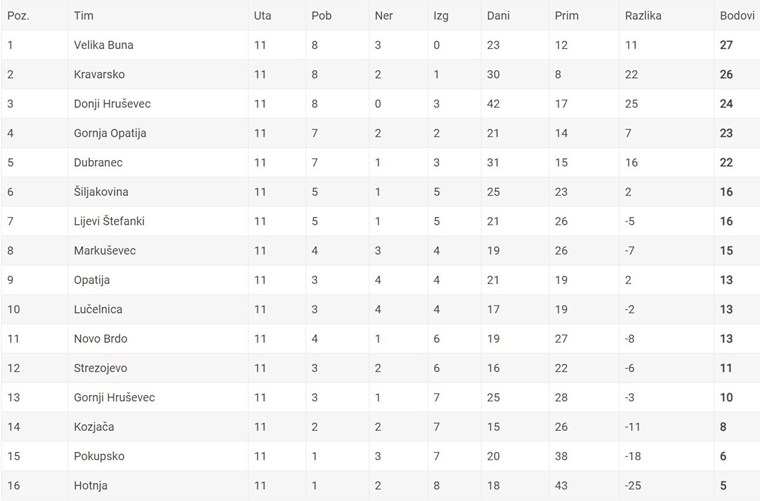
Task: Open the Dubranec team row
Action: [98, 163]
